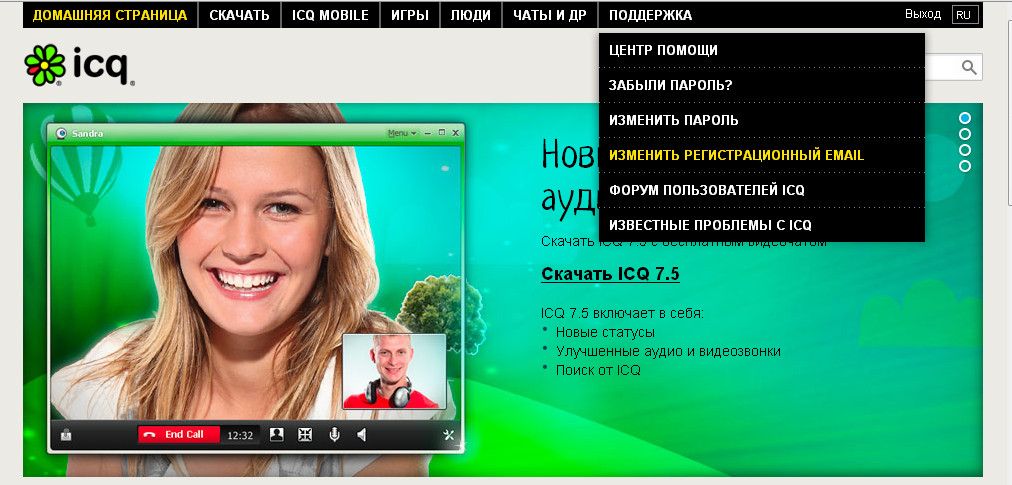Click the webcam icon at call bar left
1012x485 pixels.
pyautogui.click(x=65, y=435)
